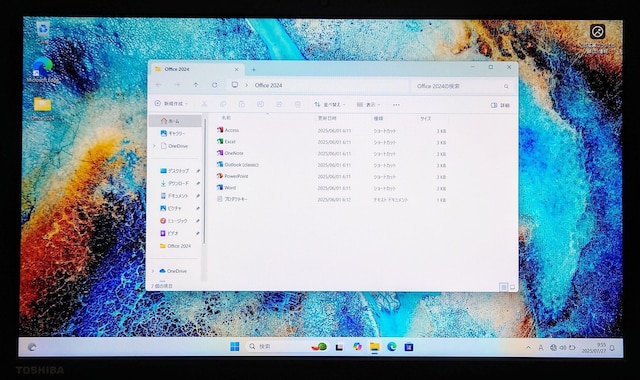The height and width of the screenshot is (380, 640).
Task: Switch to details list view in status bar
Action: point(503,287)
